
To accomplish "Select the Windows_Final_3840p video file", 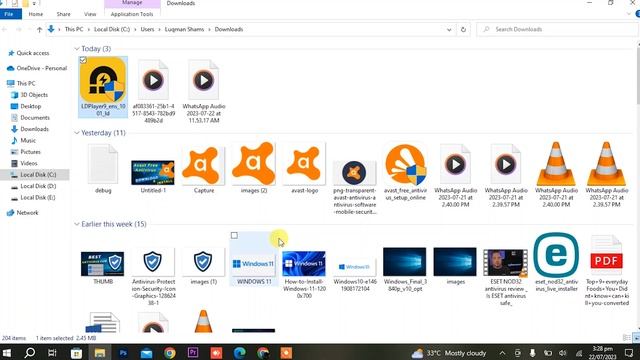I will (404, 262).
